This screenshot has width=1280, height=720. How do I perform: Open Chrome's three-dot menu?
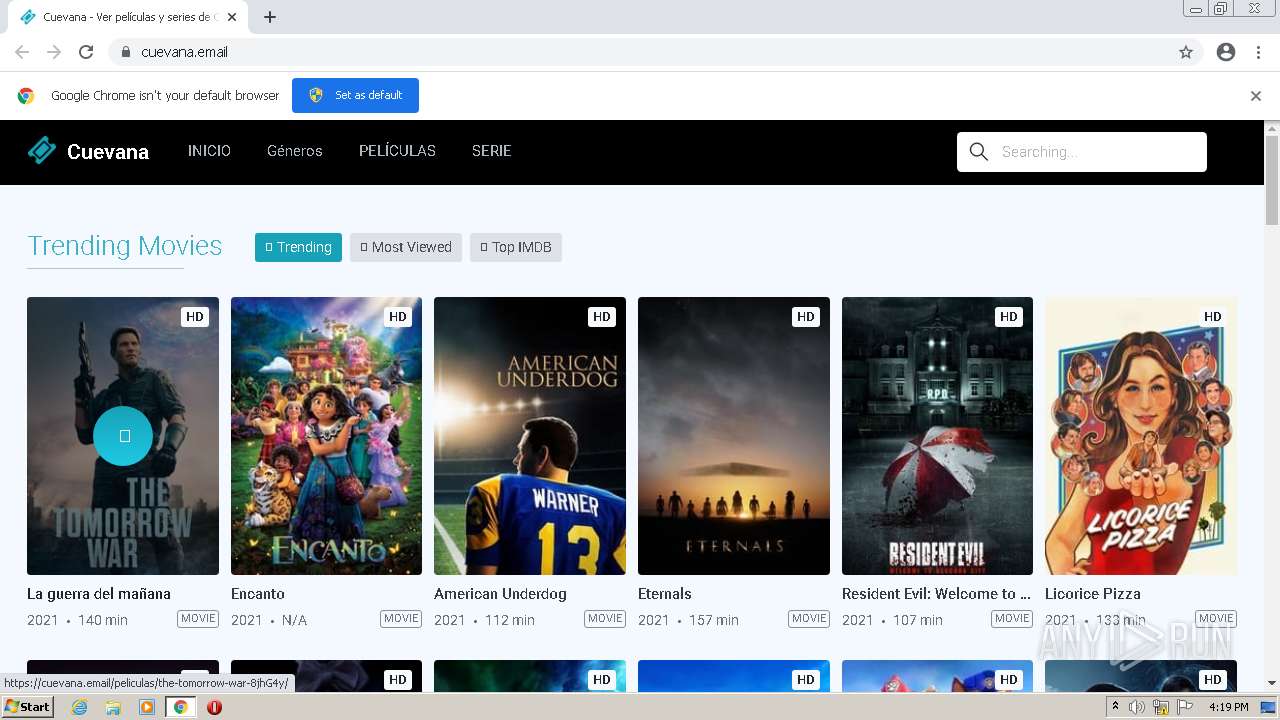1258,52
